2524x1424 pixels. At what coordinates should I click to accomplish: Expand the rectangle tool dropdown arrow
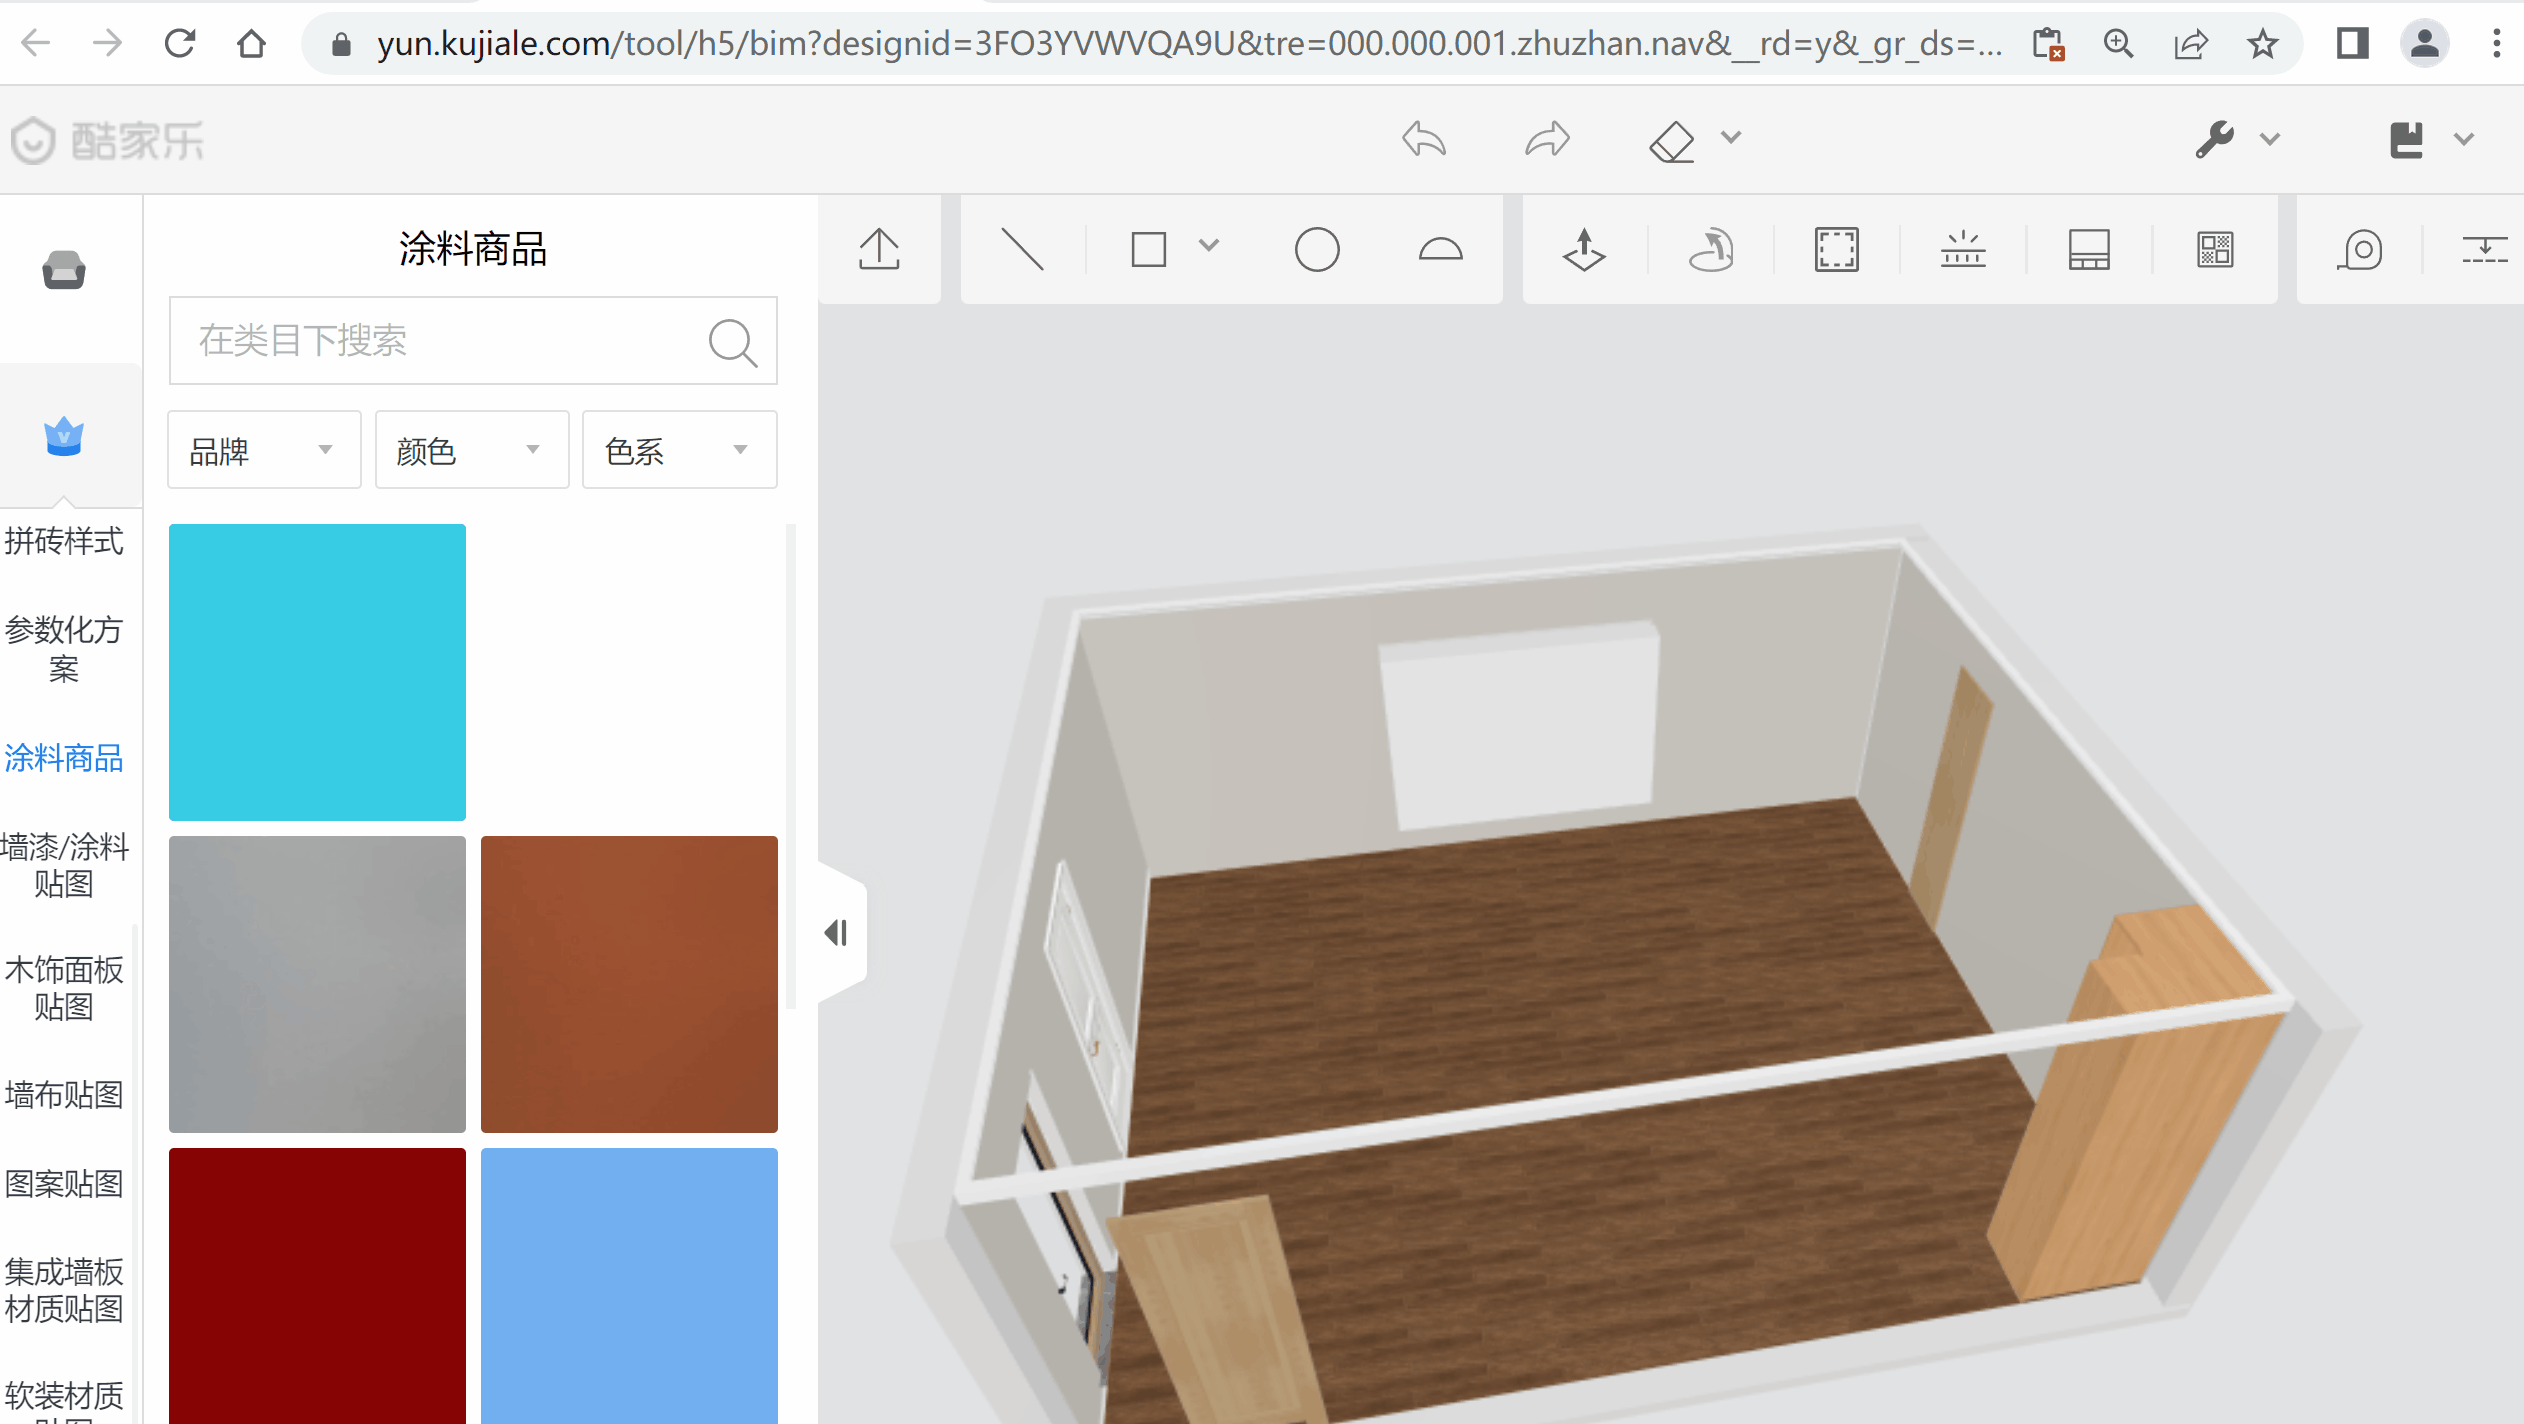1209,246
